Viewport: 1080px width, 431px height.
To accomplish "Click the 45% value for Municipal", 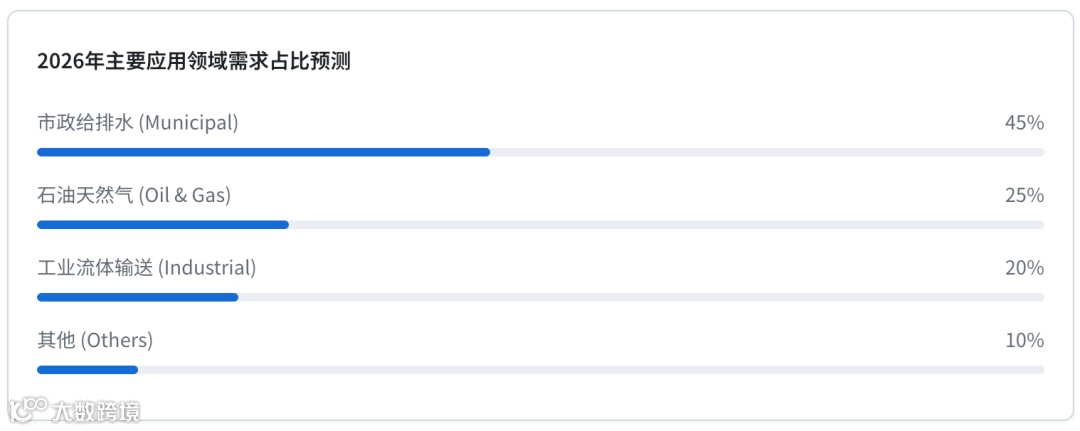I will pos(1024,123).
